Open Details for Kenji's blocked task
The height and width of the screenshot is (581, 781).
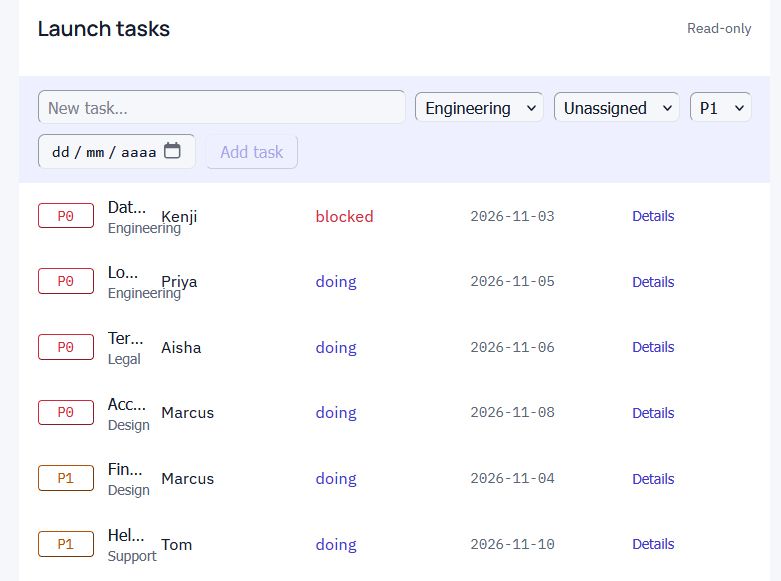(x=653, y=216)
